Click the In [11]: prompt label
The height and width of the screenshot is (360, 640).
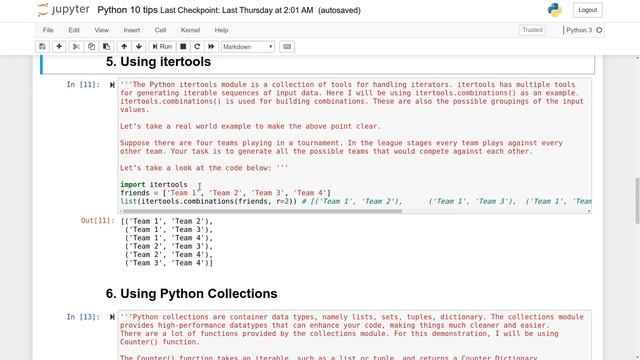click(x=83, y=84)
